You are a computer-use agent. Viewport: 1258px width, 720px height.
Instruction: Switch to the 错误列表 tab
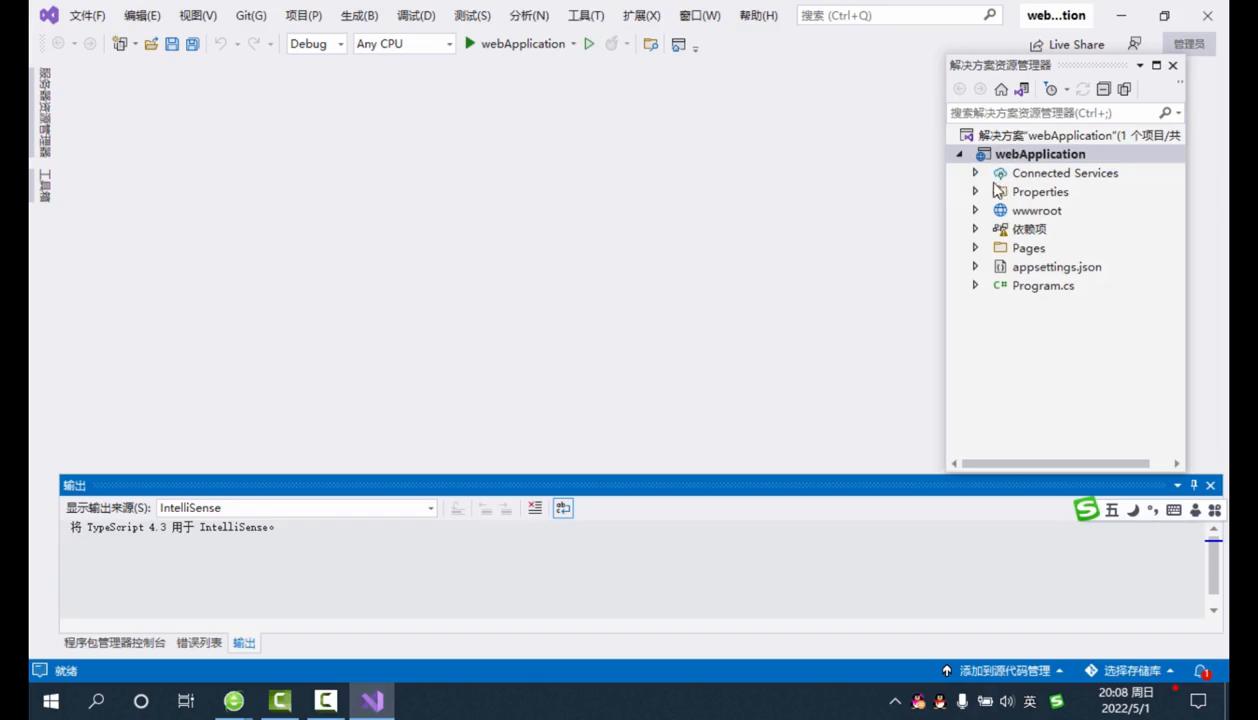click(x=199, y=643)
